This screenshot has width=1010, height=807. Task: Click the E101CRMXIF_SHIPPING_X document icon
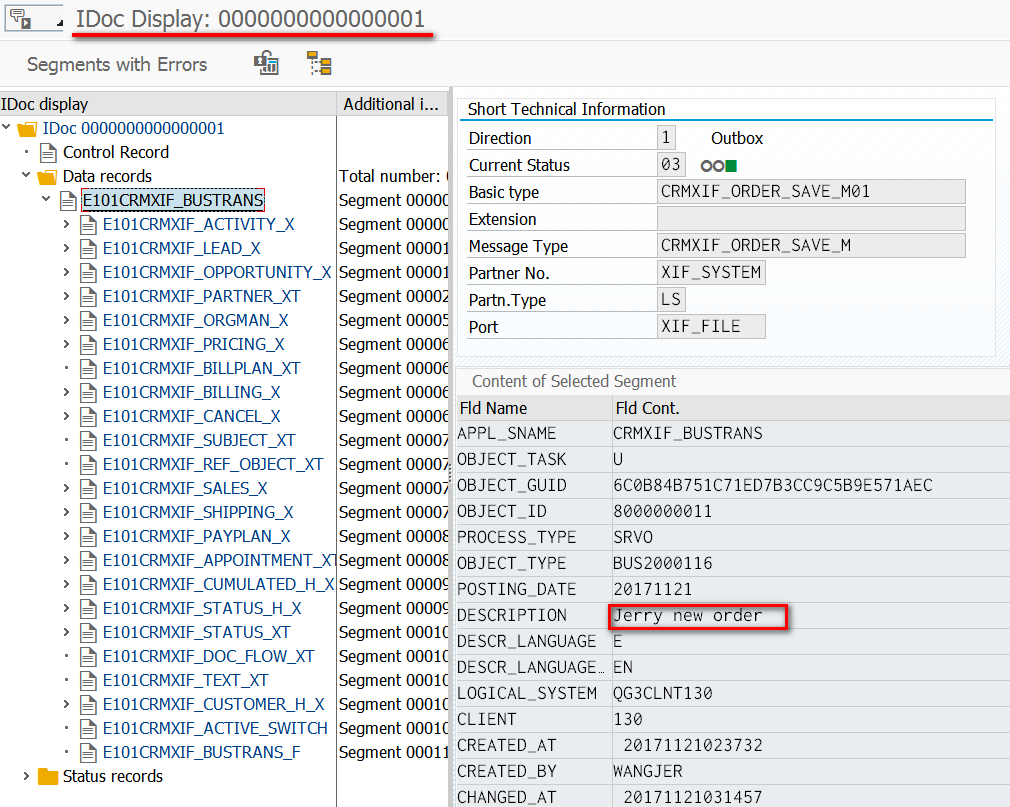[88, 513]
